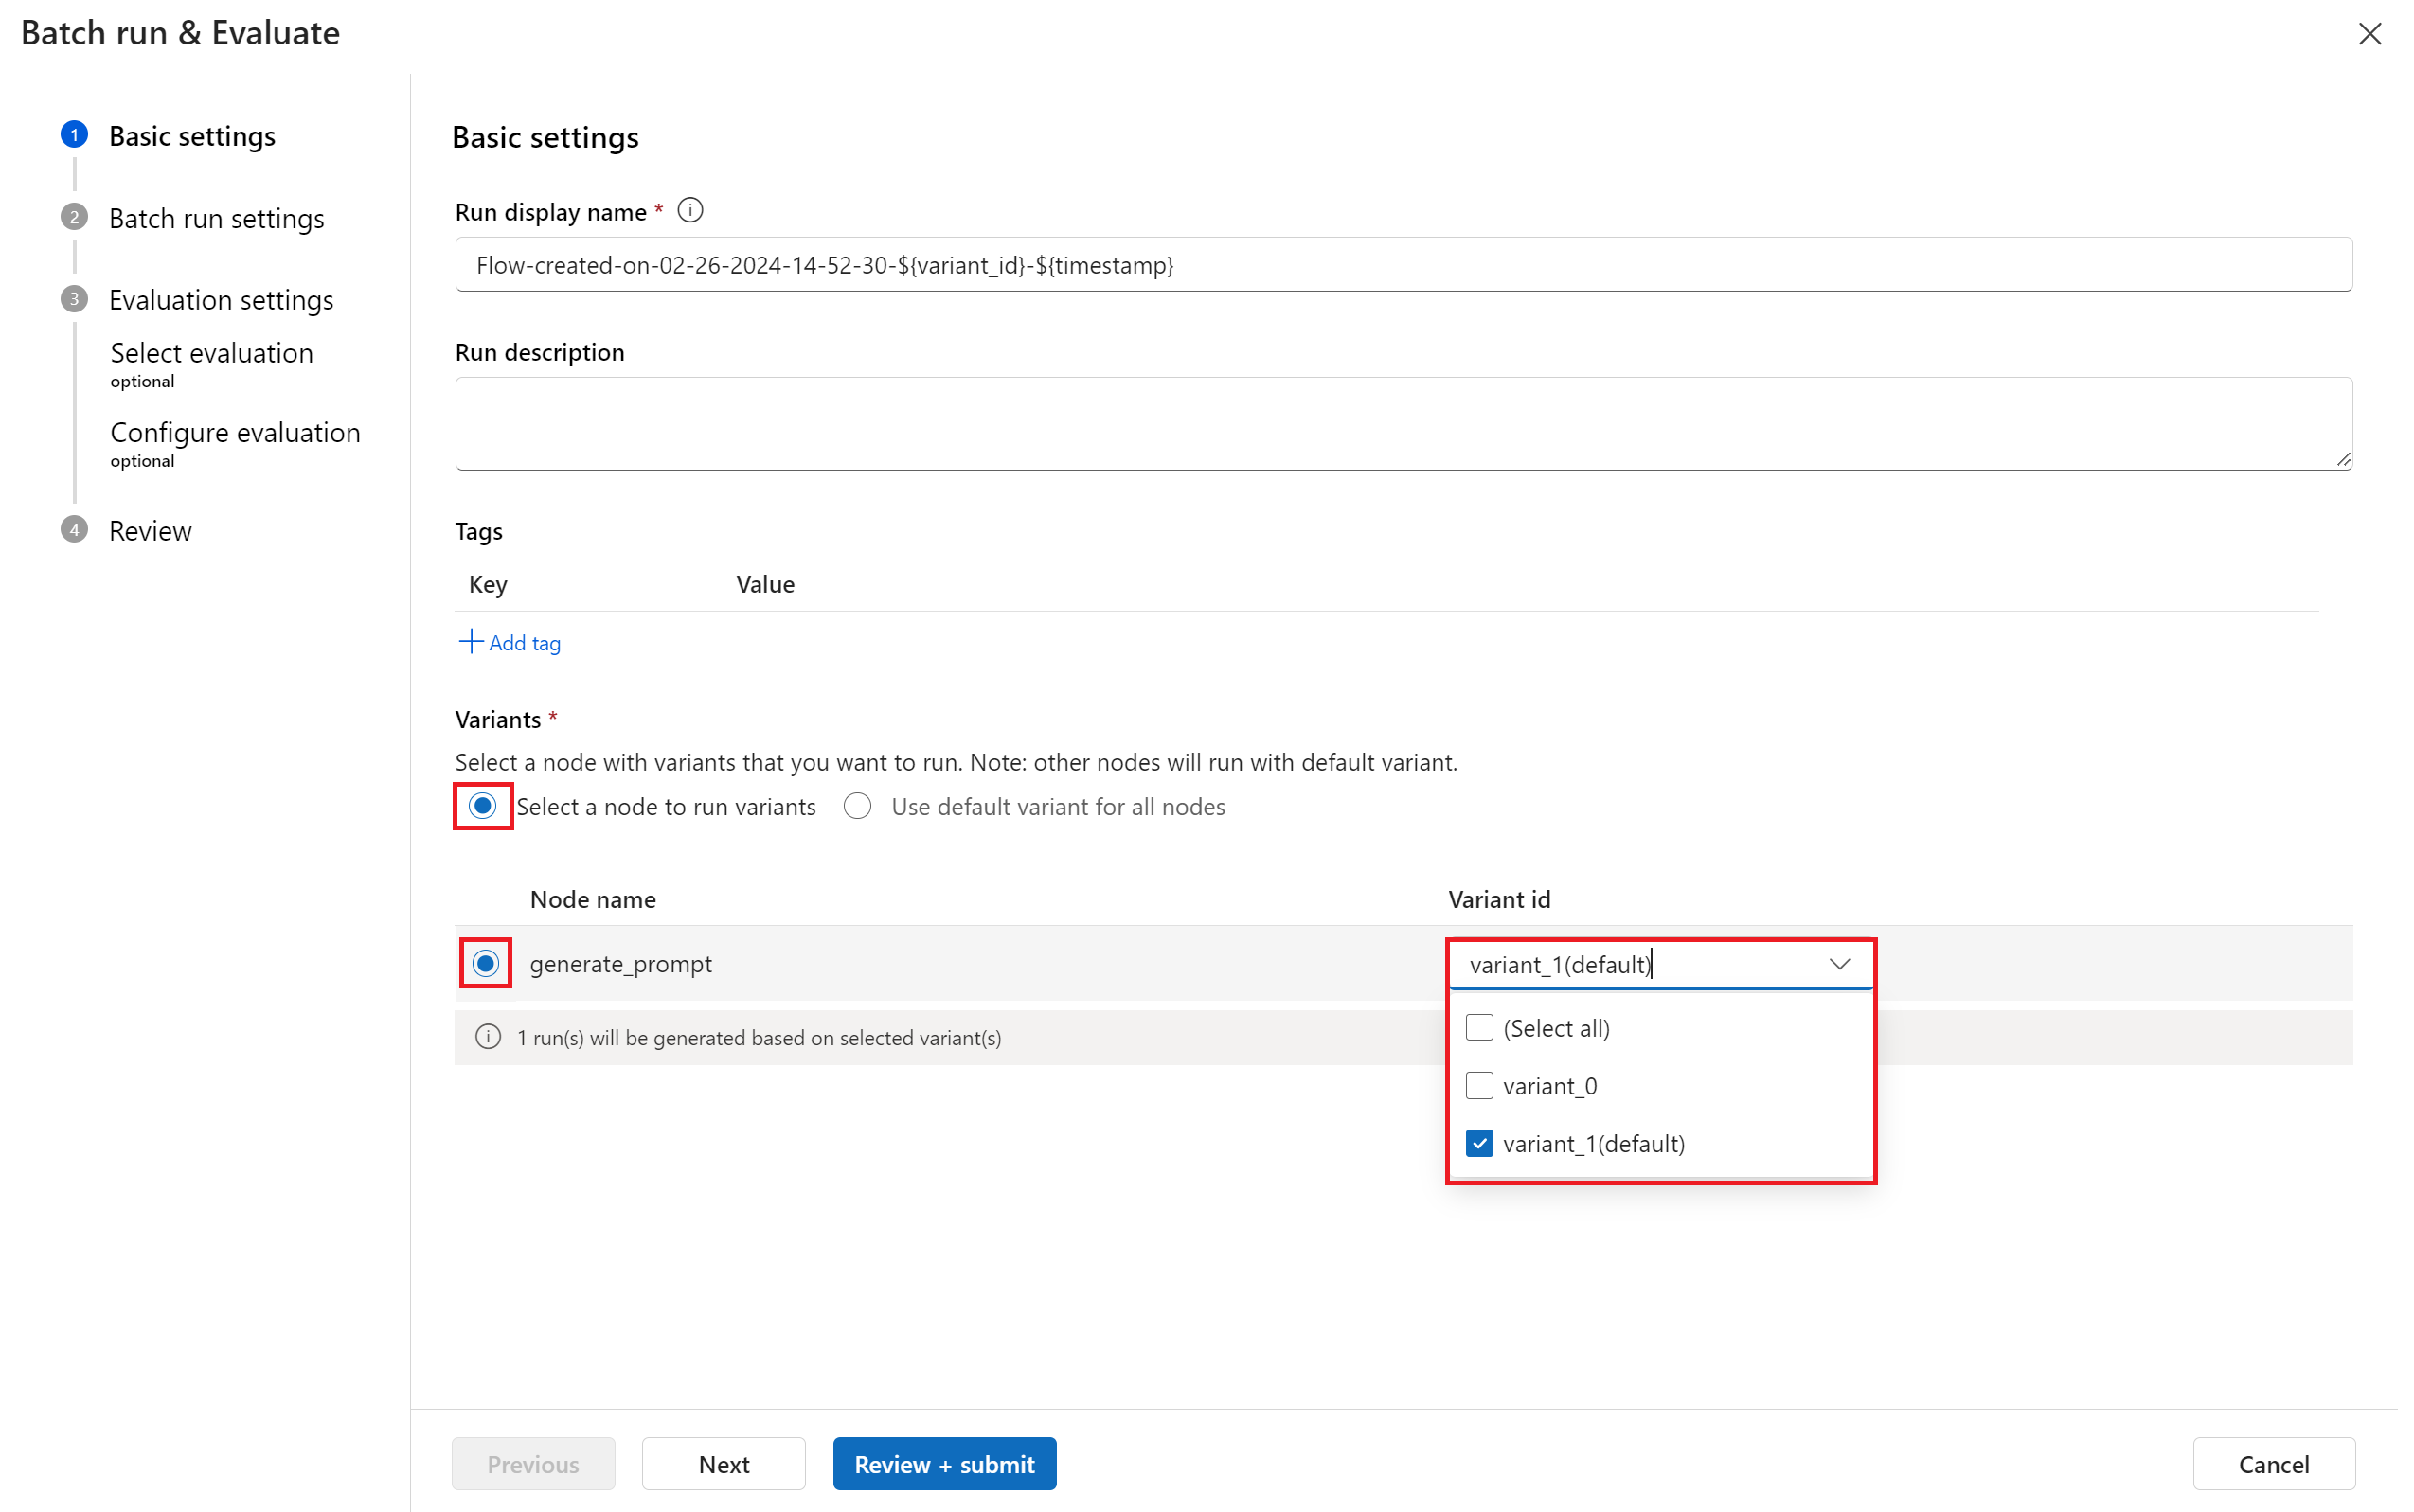2414x1512 pixels.
Task: Click the info icon beside Run display name
Action: click(690, 211)
